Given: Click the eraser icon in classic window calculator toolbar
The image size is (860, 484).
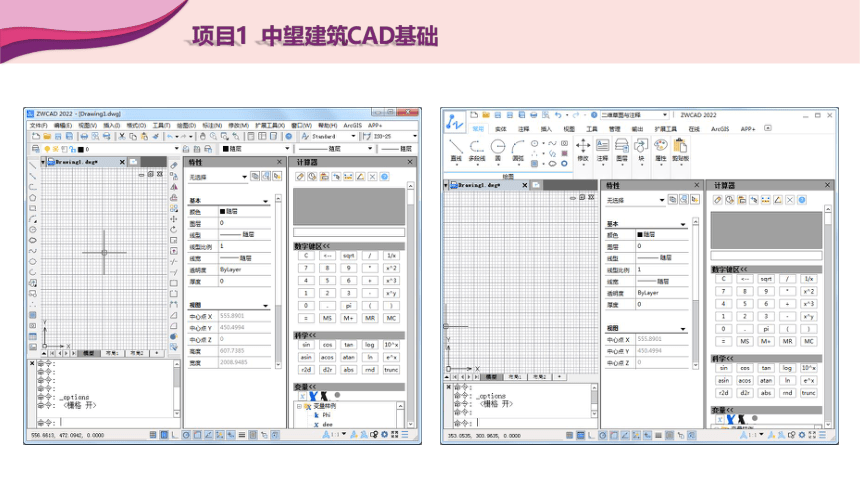Looking at the screenshot, I should 300,177.
